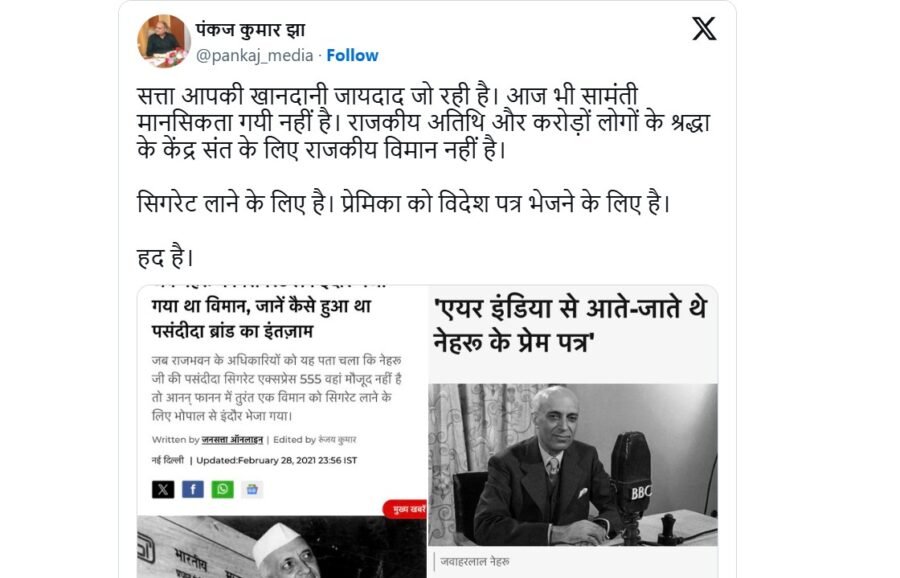Click the Google News icon

click(252, 489)
